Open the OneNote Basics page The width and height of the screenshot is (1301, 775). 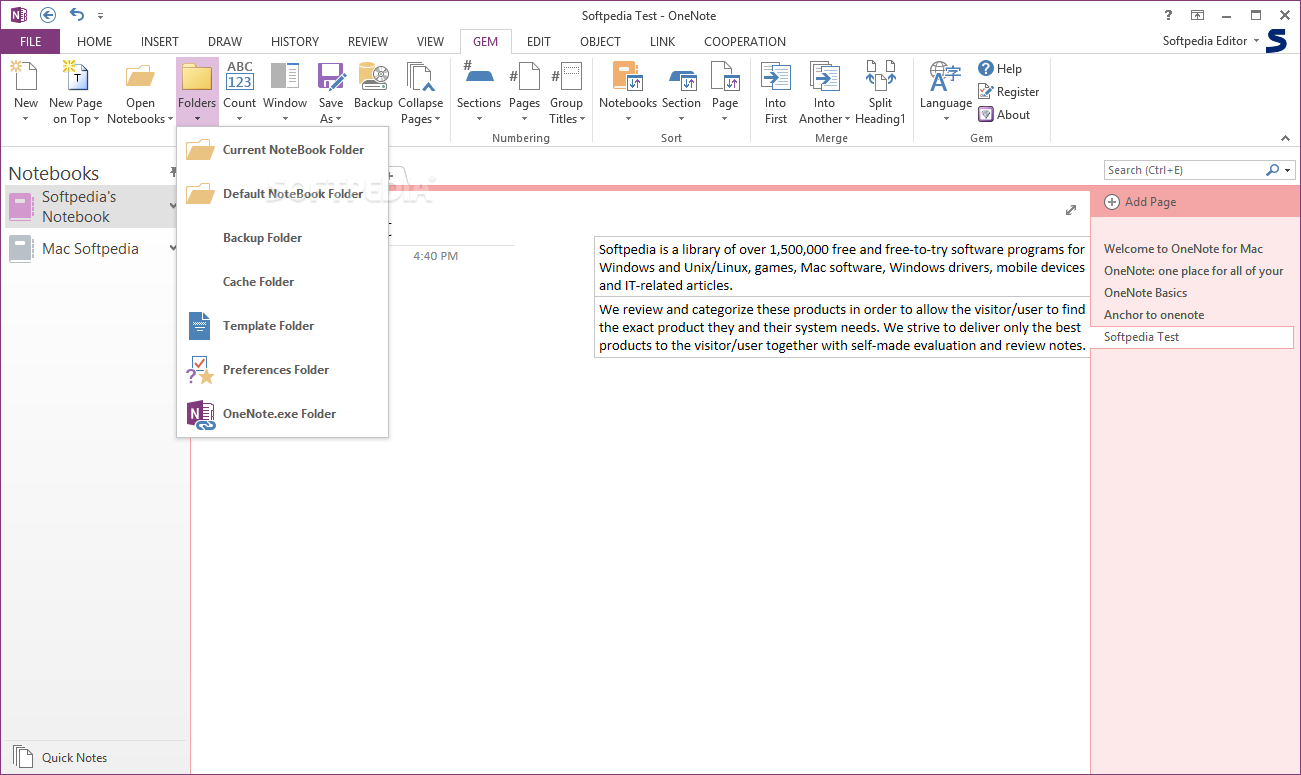pos(1146,293)
